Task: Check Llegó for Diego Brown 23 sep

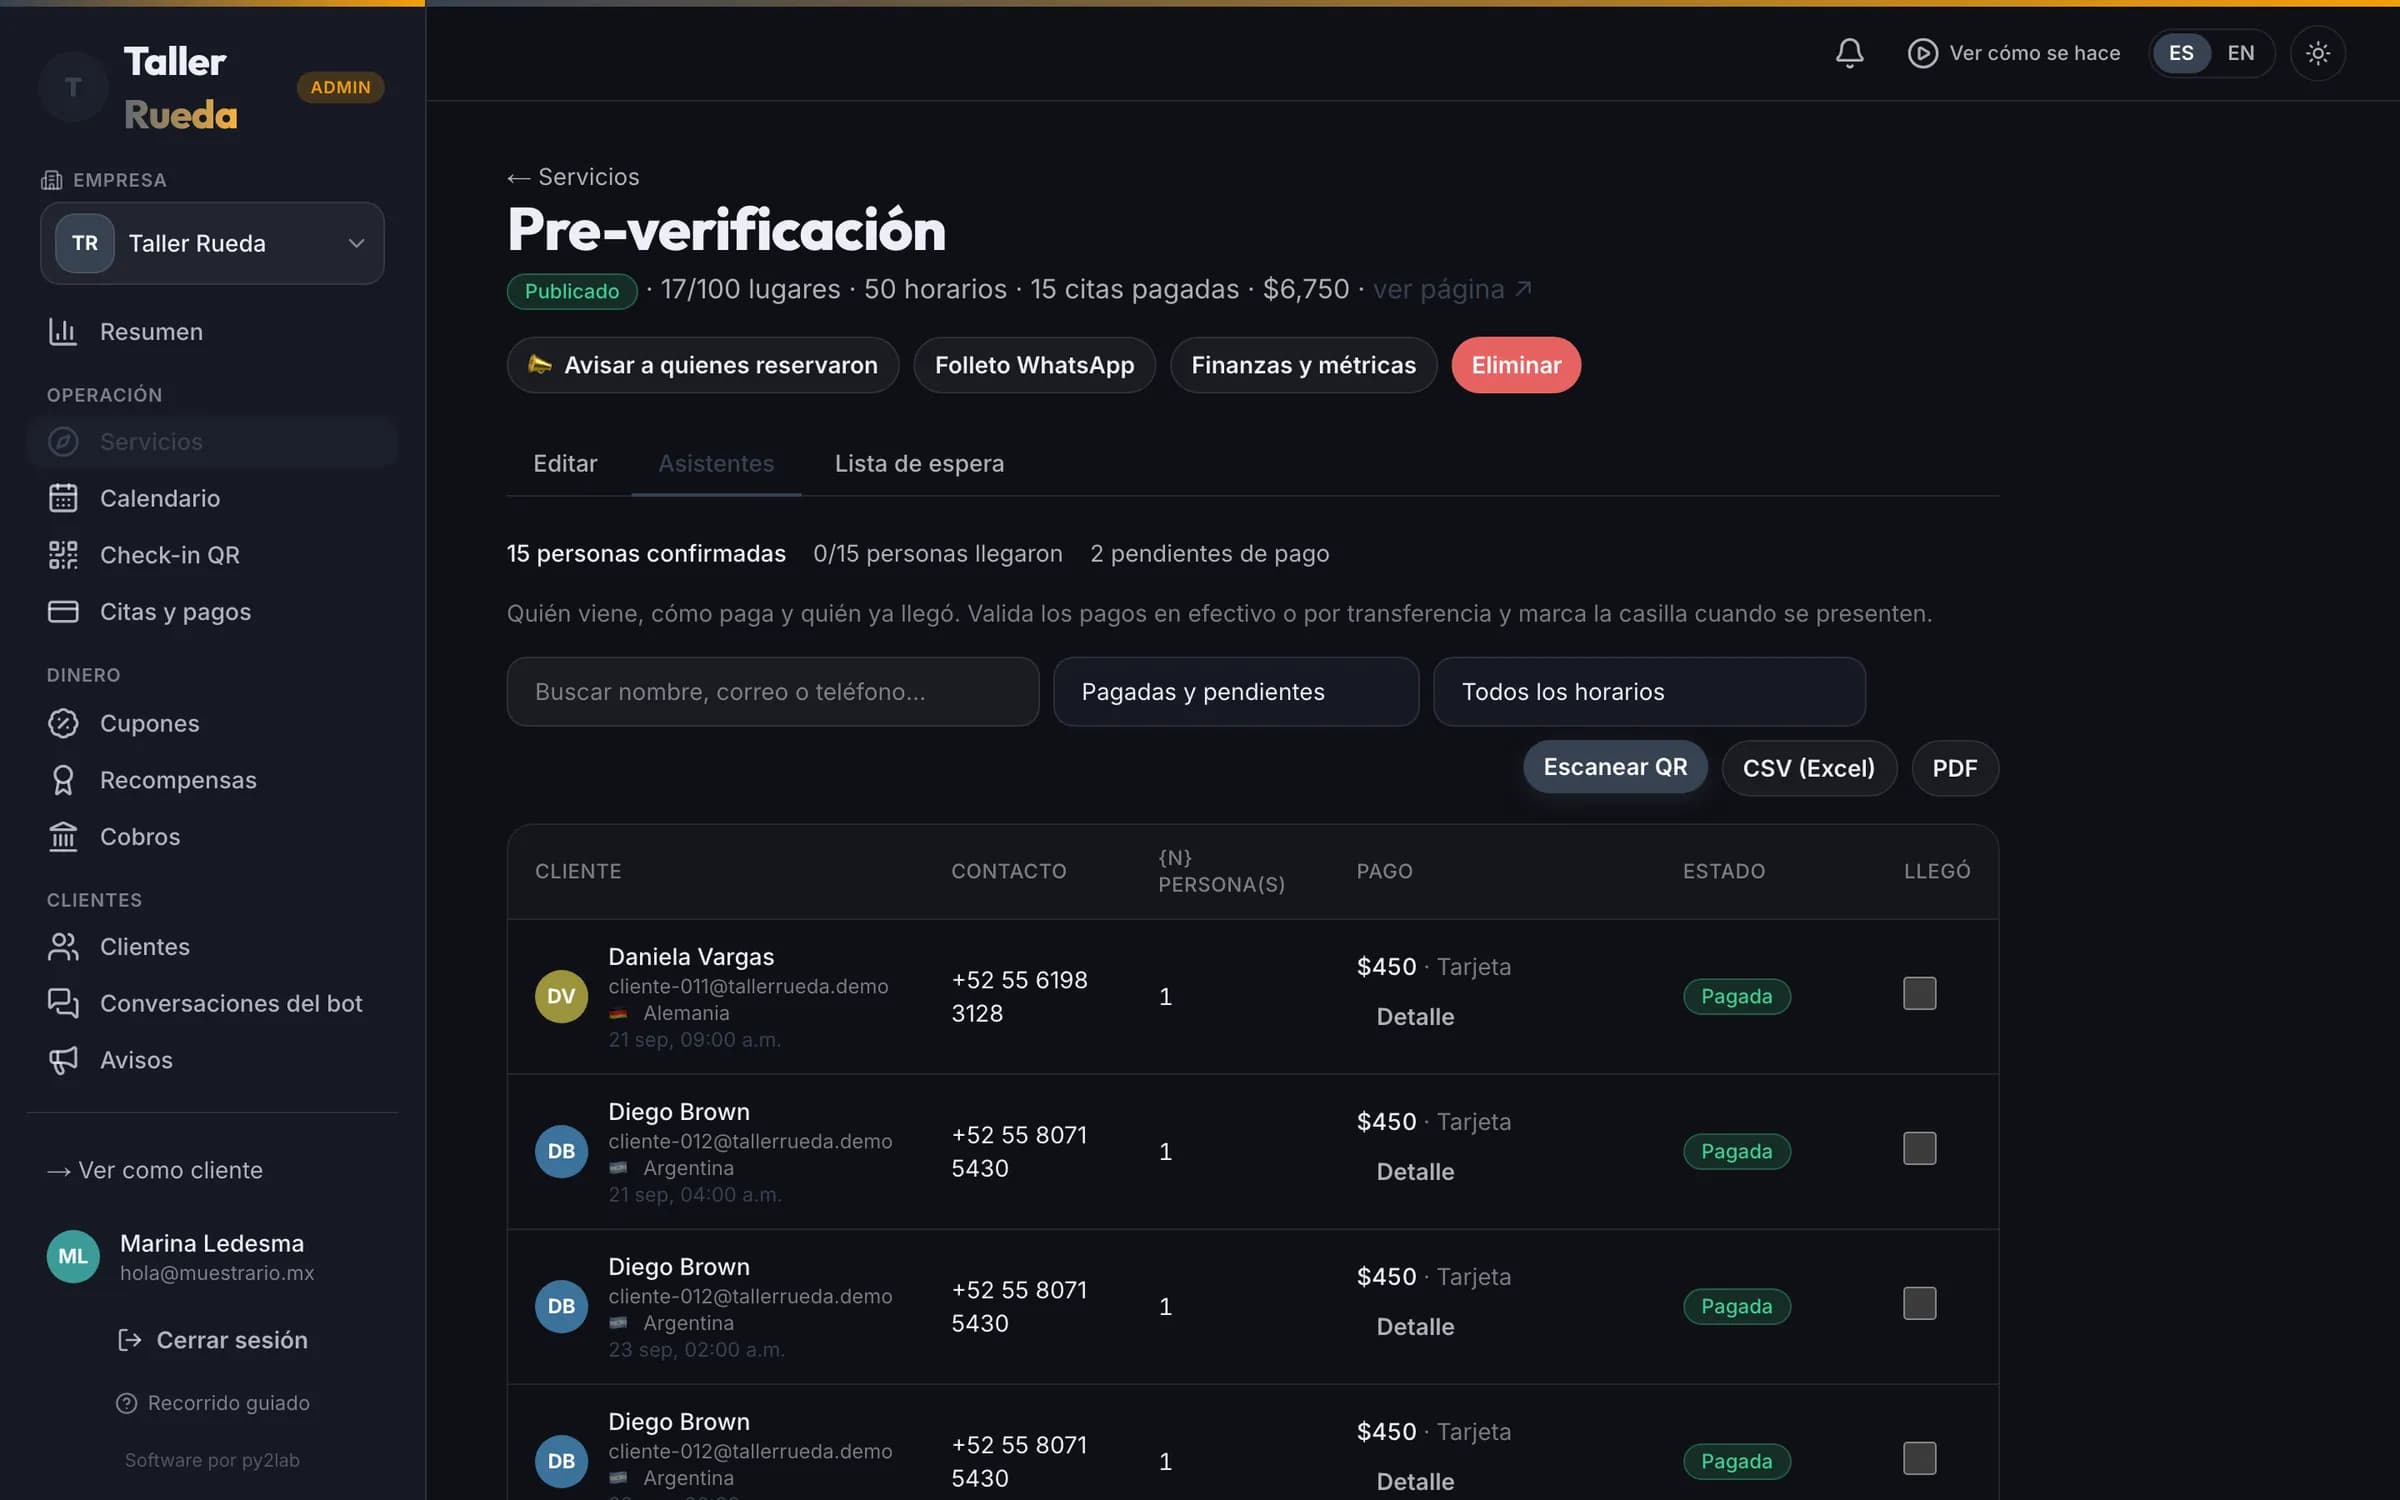Action: (1919, 1304)
